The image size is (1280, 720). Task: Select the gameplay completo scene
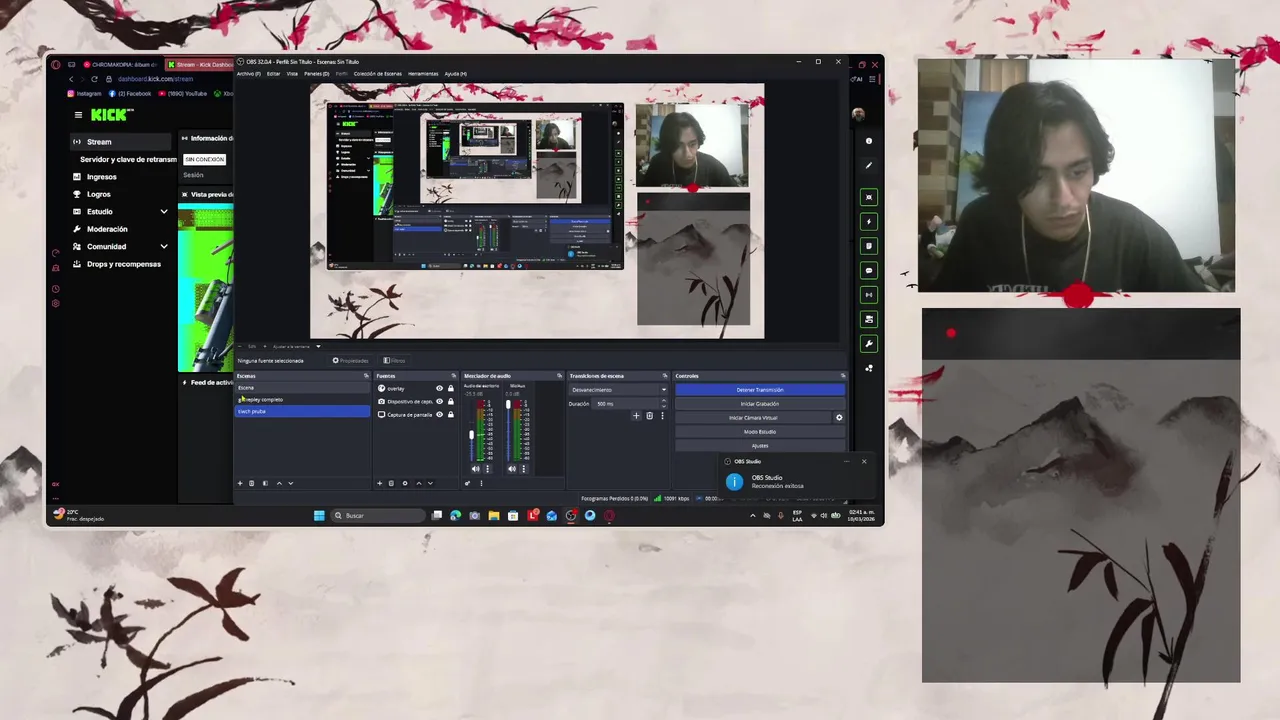click(302, 399)
